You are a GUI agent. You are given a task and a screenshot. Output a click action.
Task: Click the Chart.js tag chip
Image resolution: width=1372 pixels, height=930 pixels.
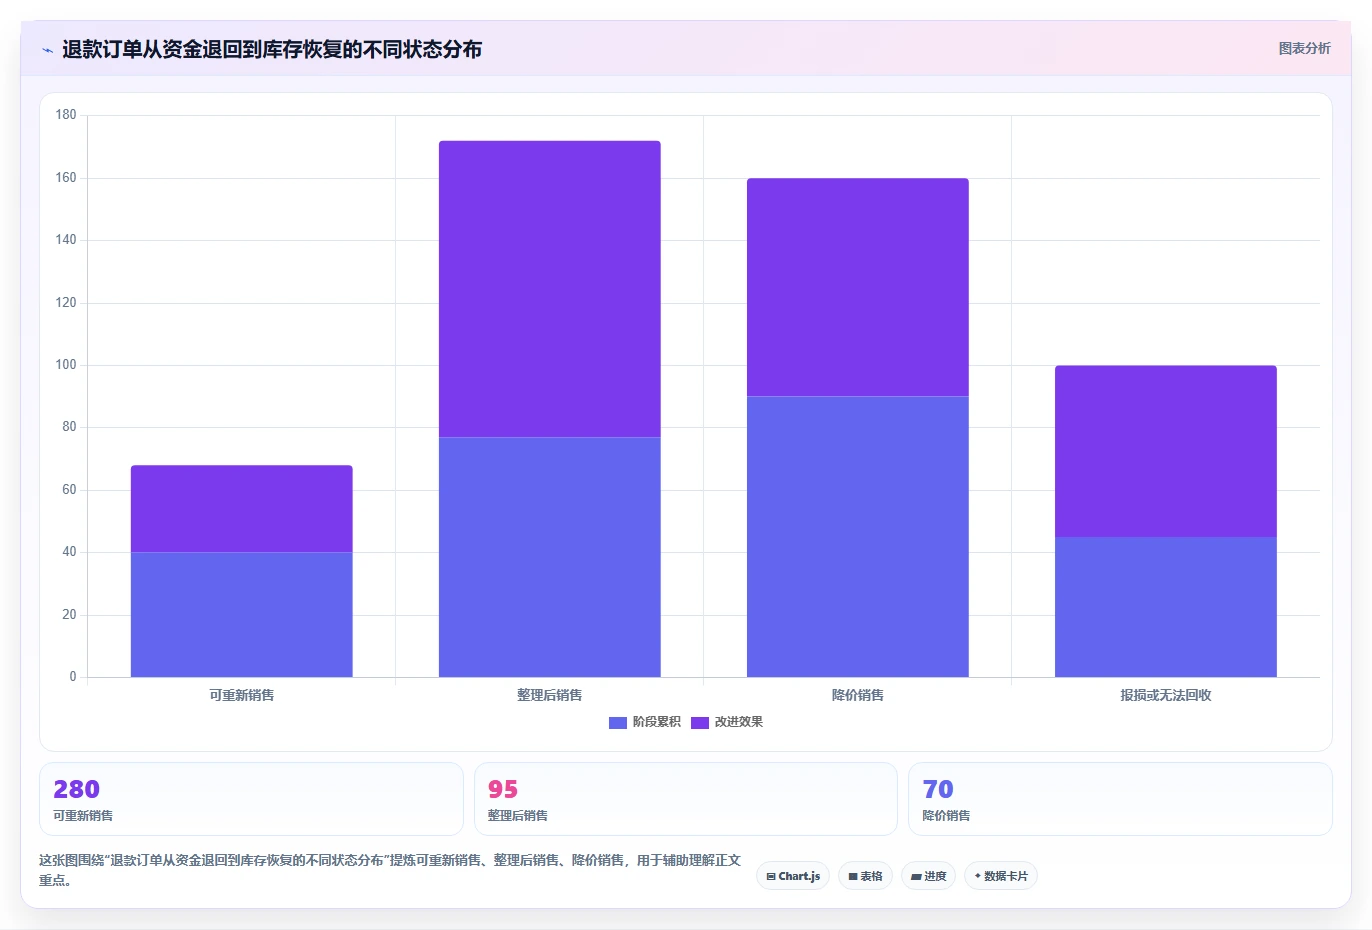(793, 876)
